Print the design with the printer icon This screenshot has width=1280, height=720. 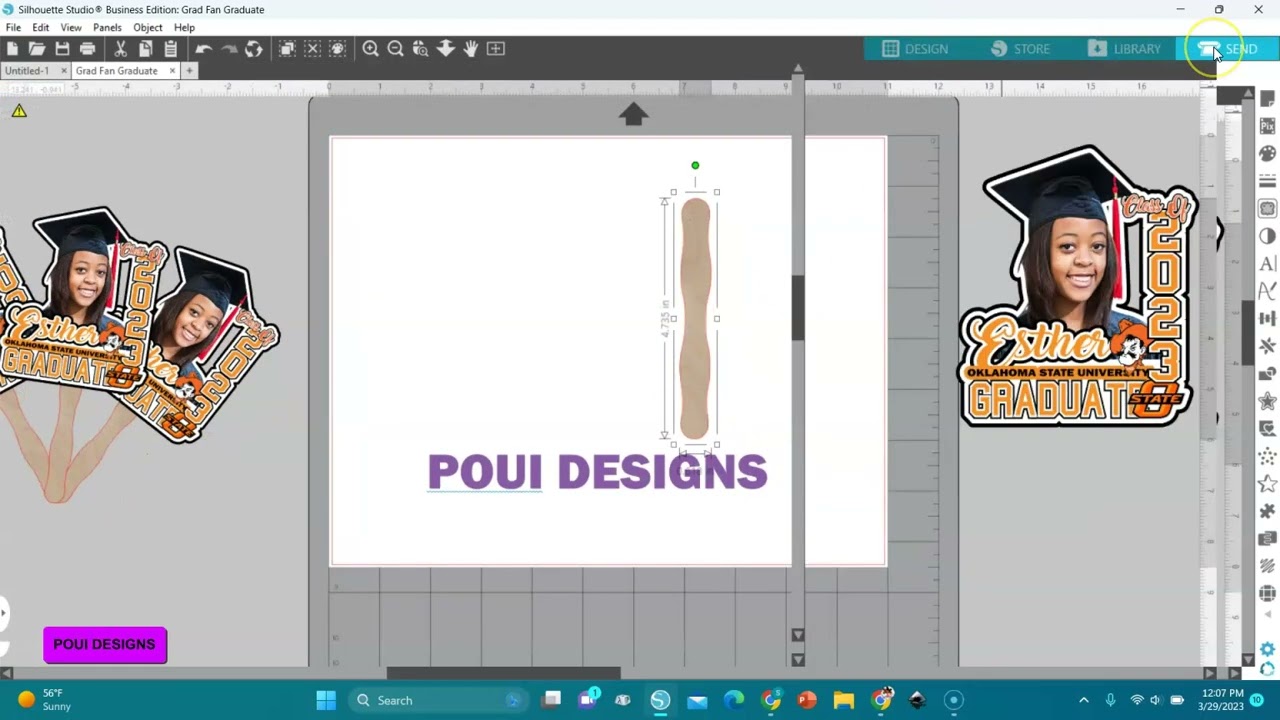click(87, 49)
